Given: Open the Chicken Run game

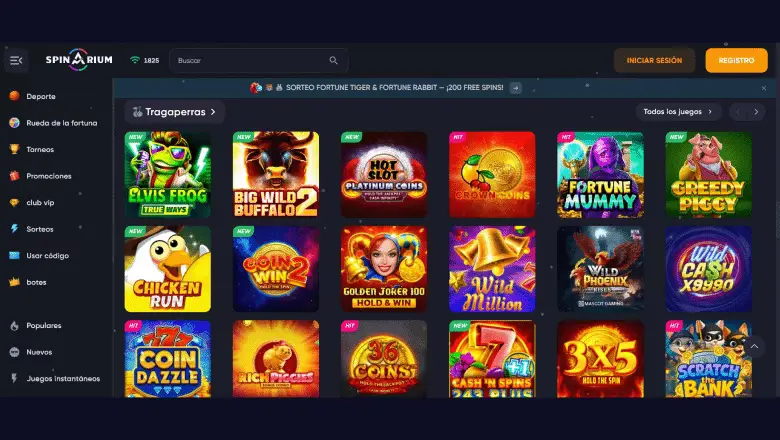Looking at the screenshot, I should [x=168, y=269].
